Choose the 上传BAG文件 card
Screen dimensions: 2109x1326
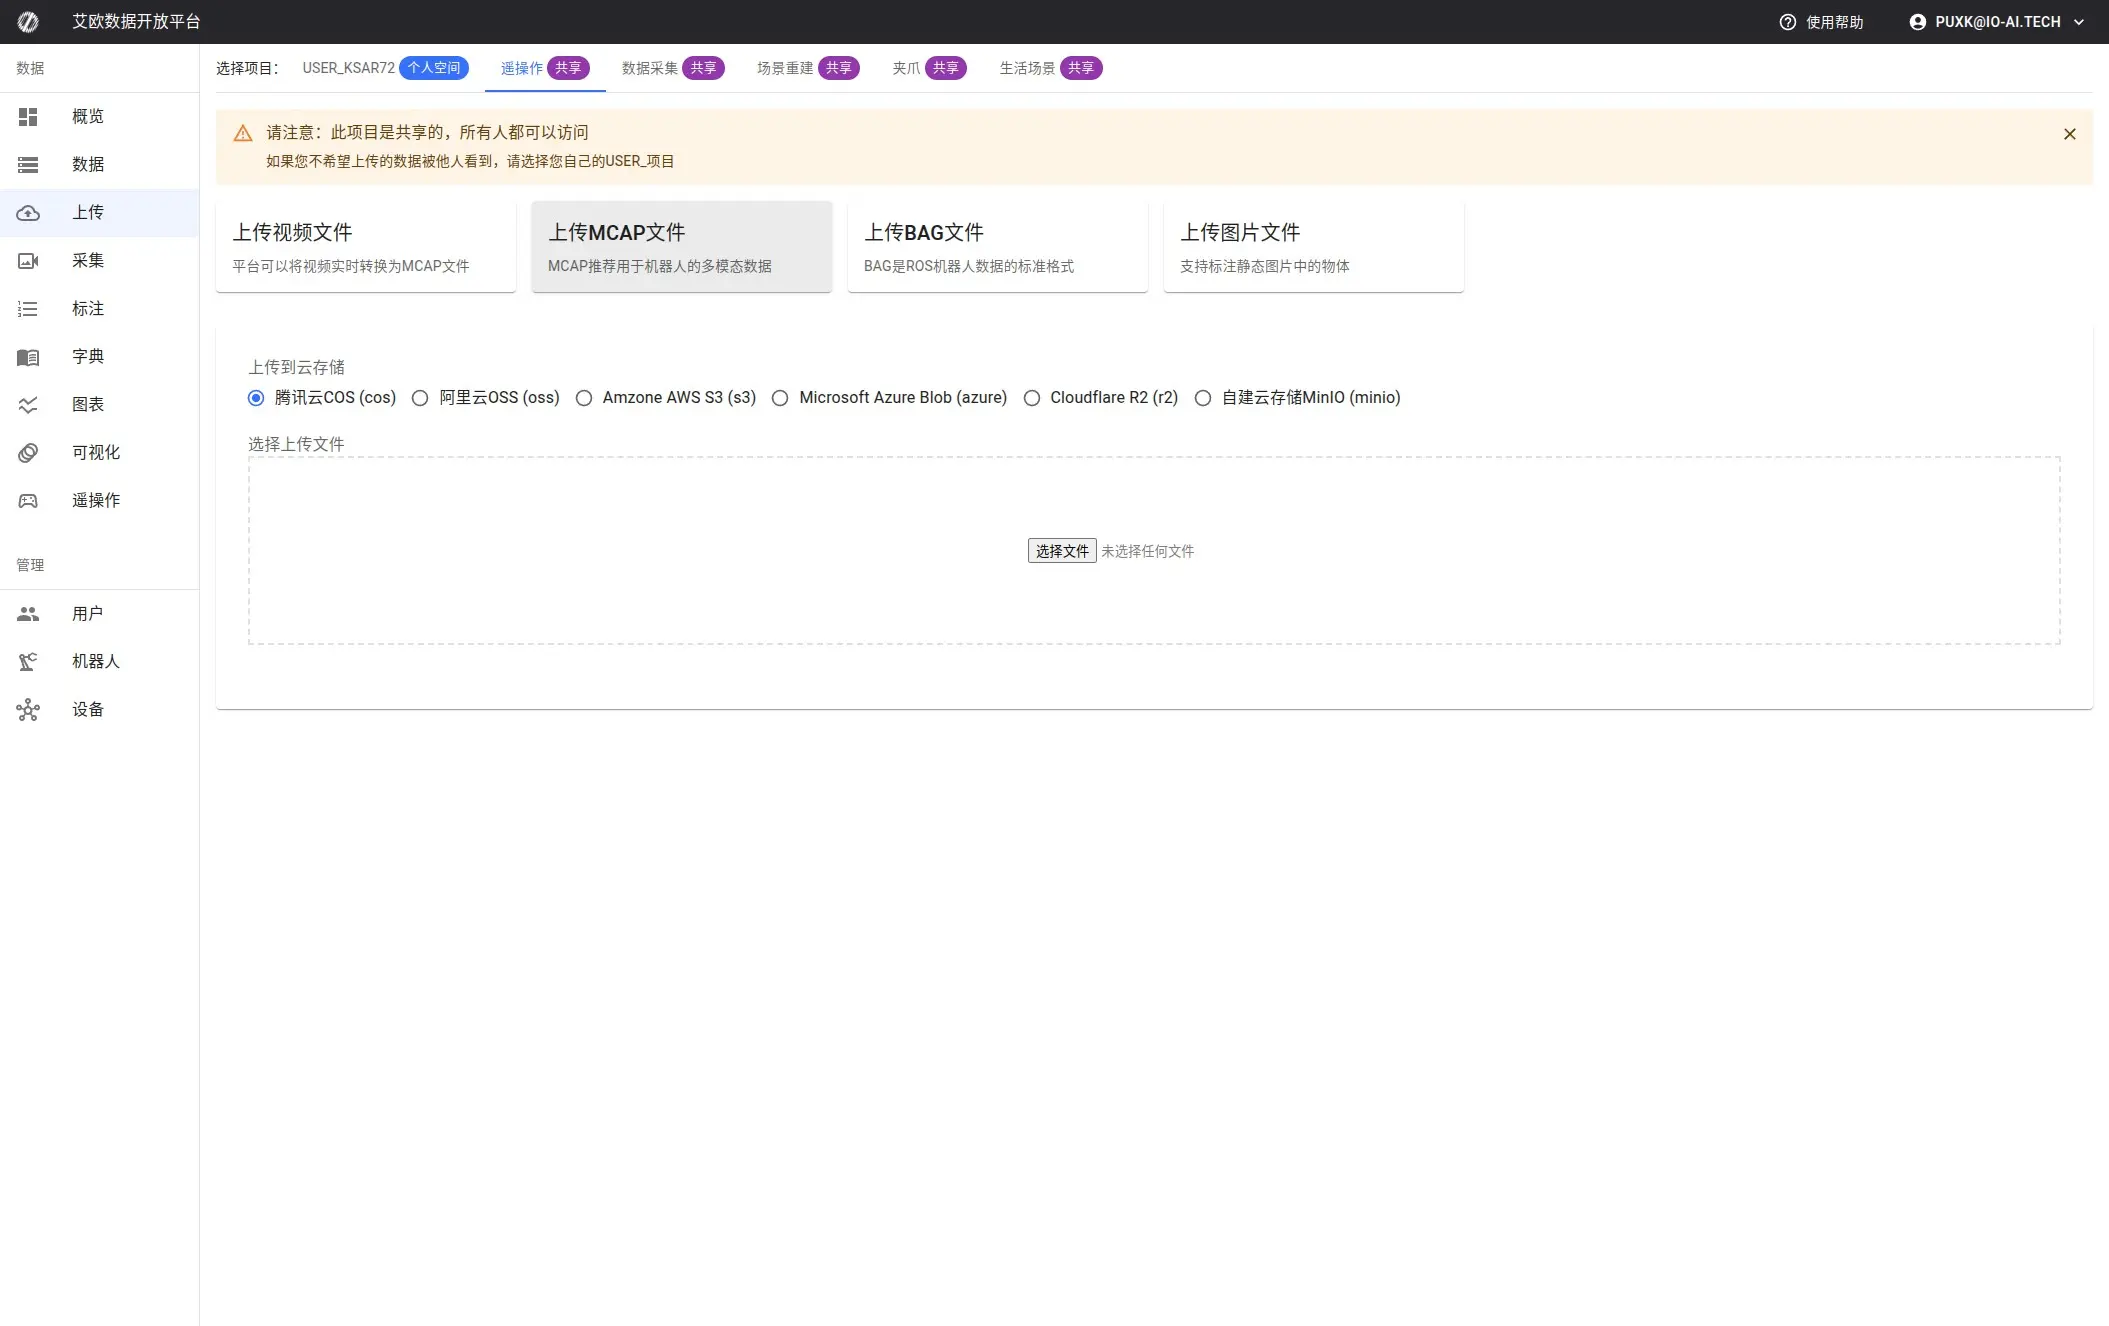(x=998, y=247)
